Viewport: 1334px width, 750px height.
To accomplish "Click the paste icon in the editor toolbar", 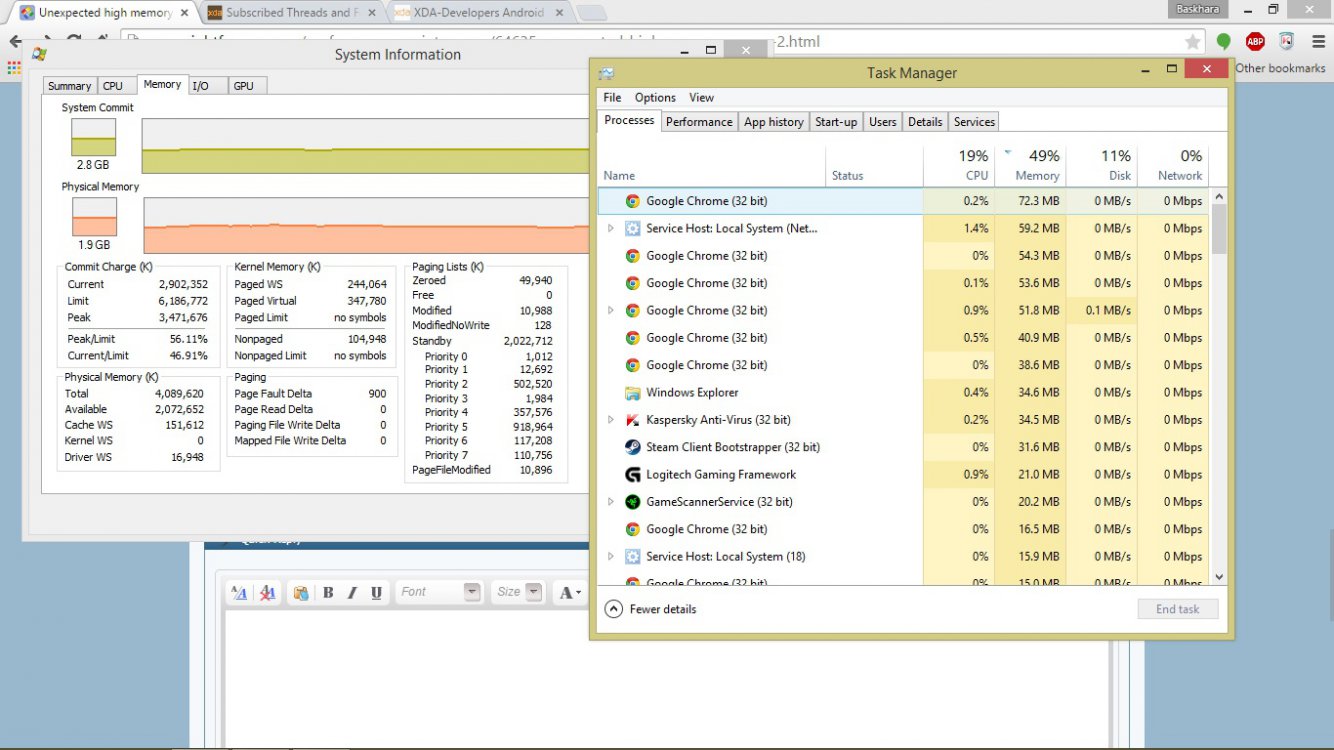I will (x=301, y=592).
